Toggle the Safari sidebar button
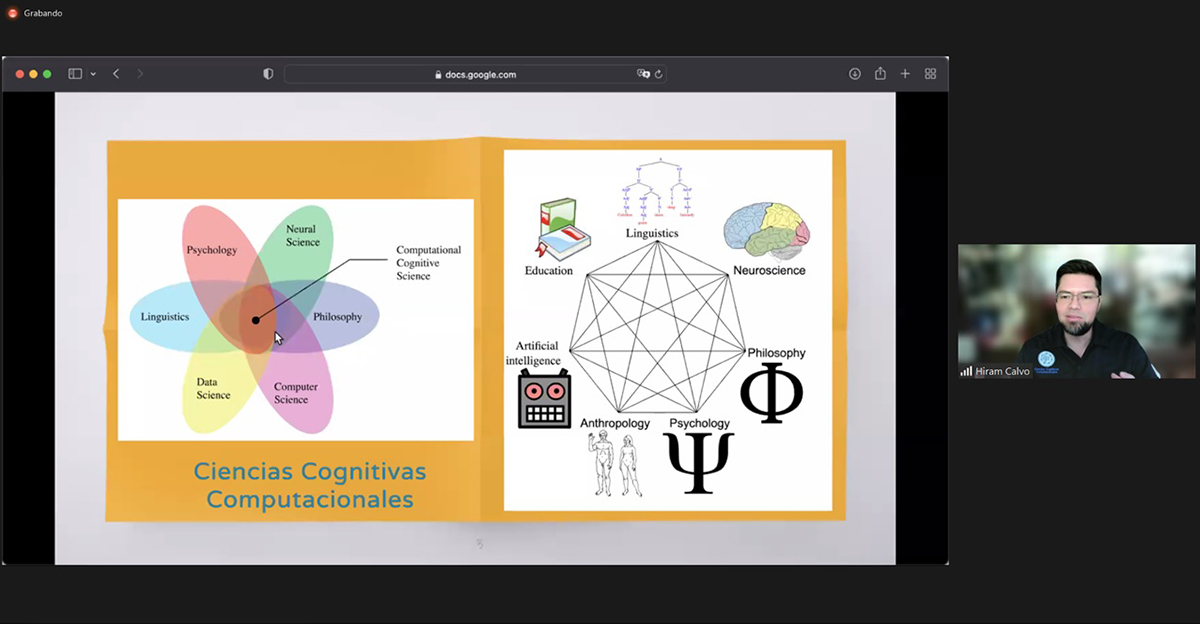Image resolution: width=1200 pixels, height=624 pixels. click(x=75, y=74)
